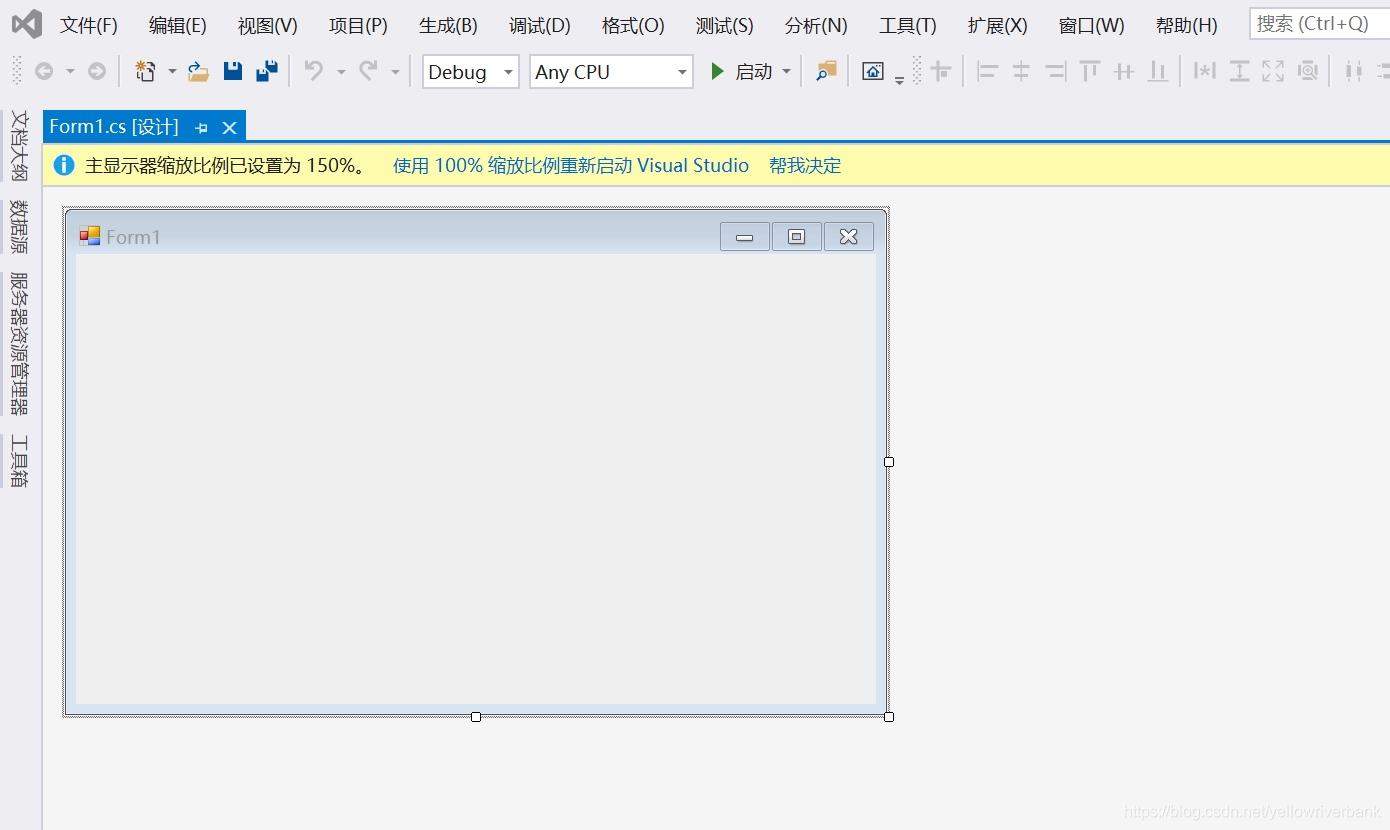The image size is (1390, 830).
Task: Click the Align Middles icon
Action: point(1124,71)
